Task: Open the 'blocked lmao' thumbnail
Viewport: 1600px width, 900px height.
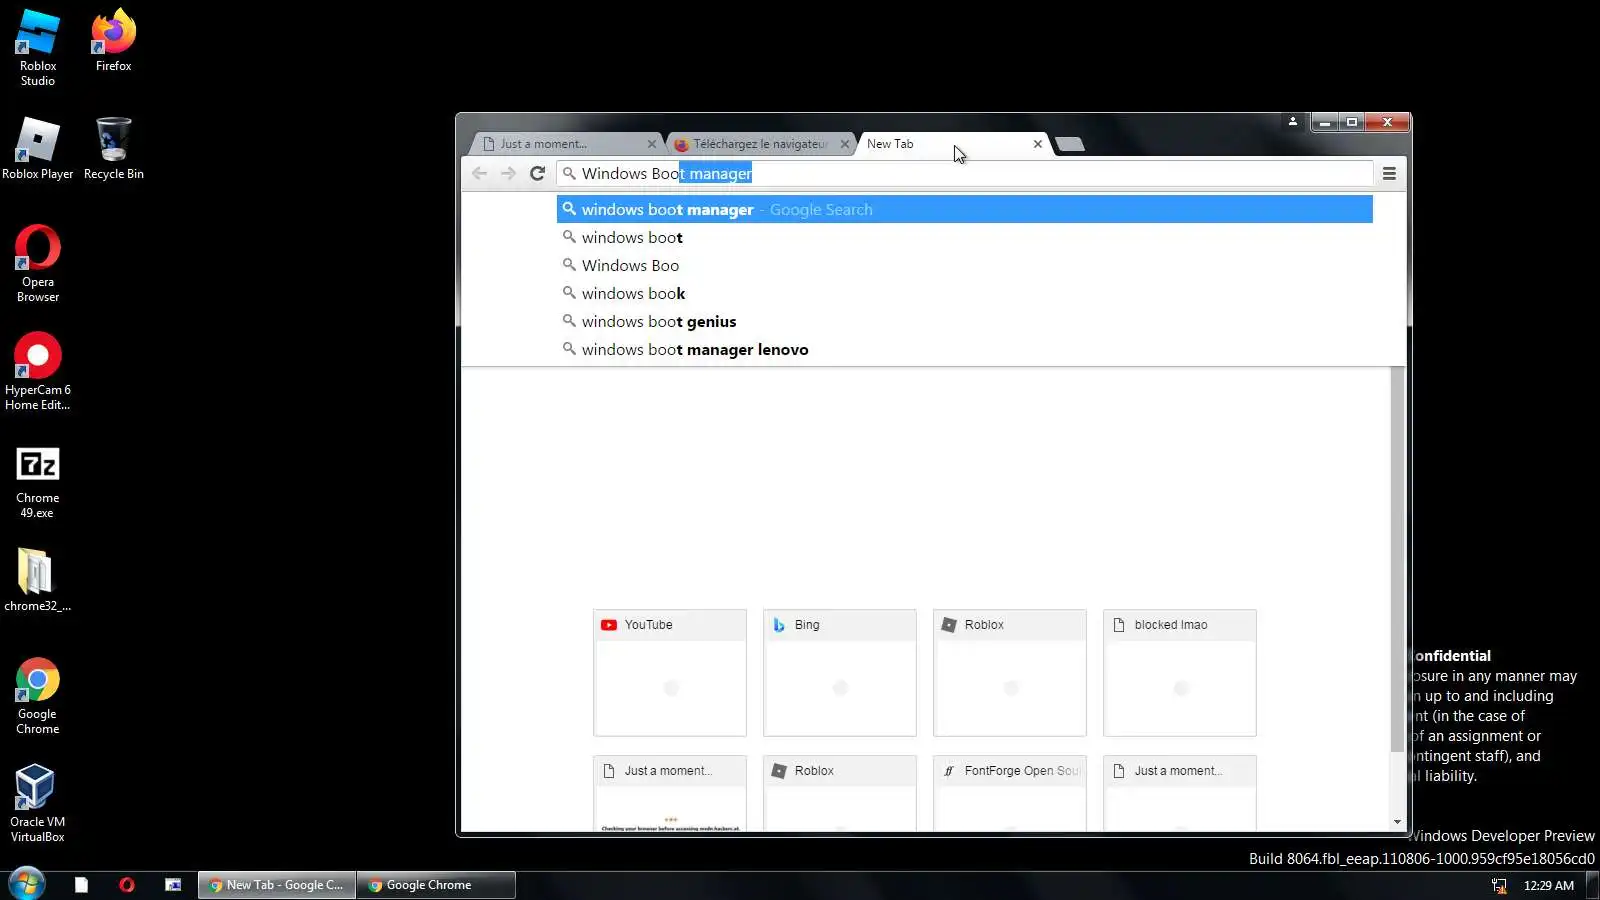Action: 1180,673
